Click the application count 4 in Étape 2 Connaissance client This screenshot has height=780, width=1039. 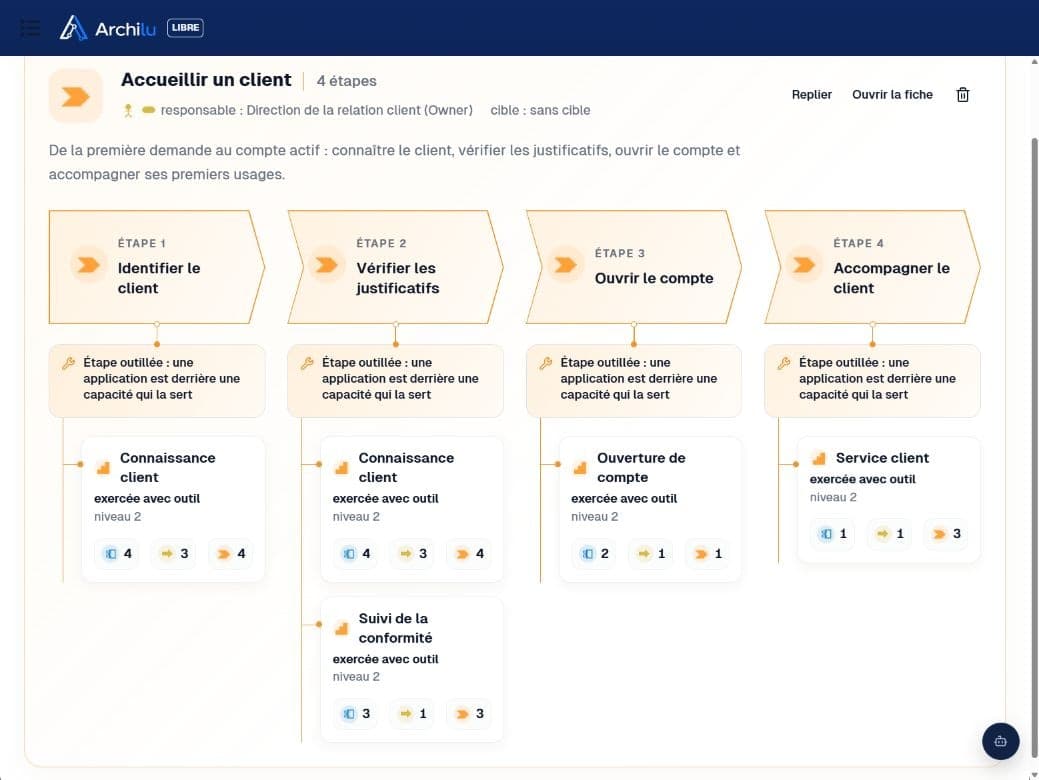[356, 553]
